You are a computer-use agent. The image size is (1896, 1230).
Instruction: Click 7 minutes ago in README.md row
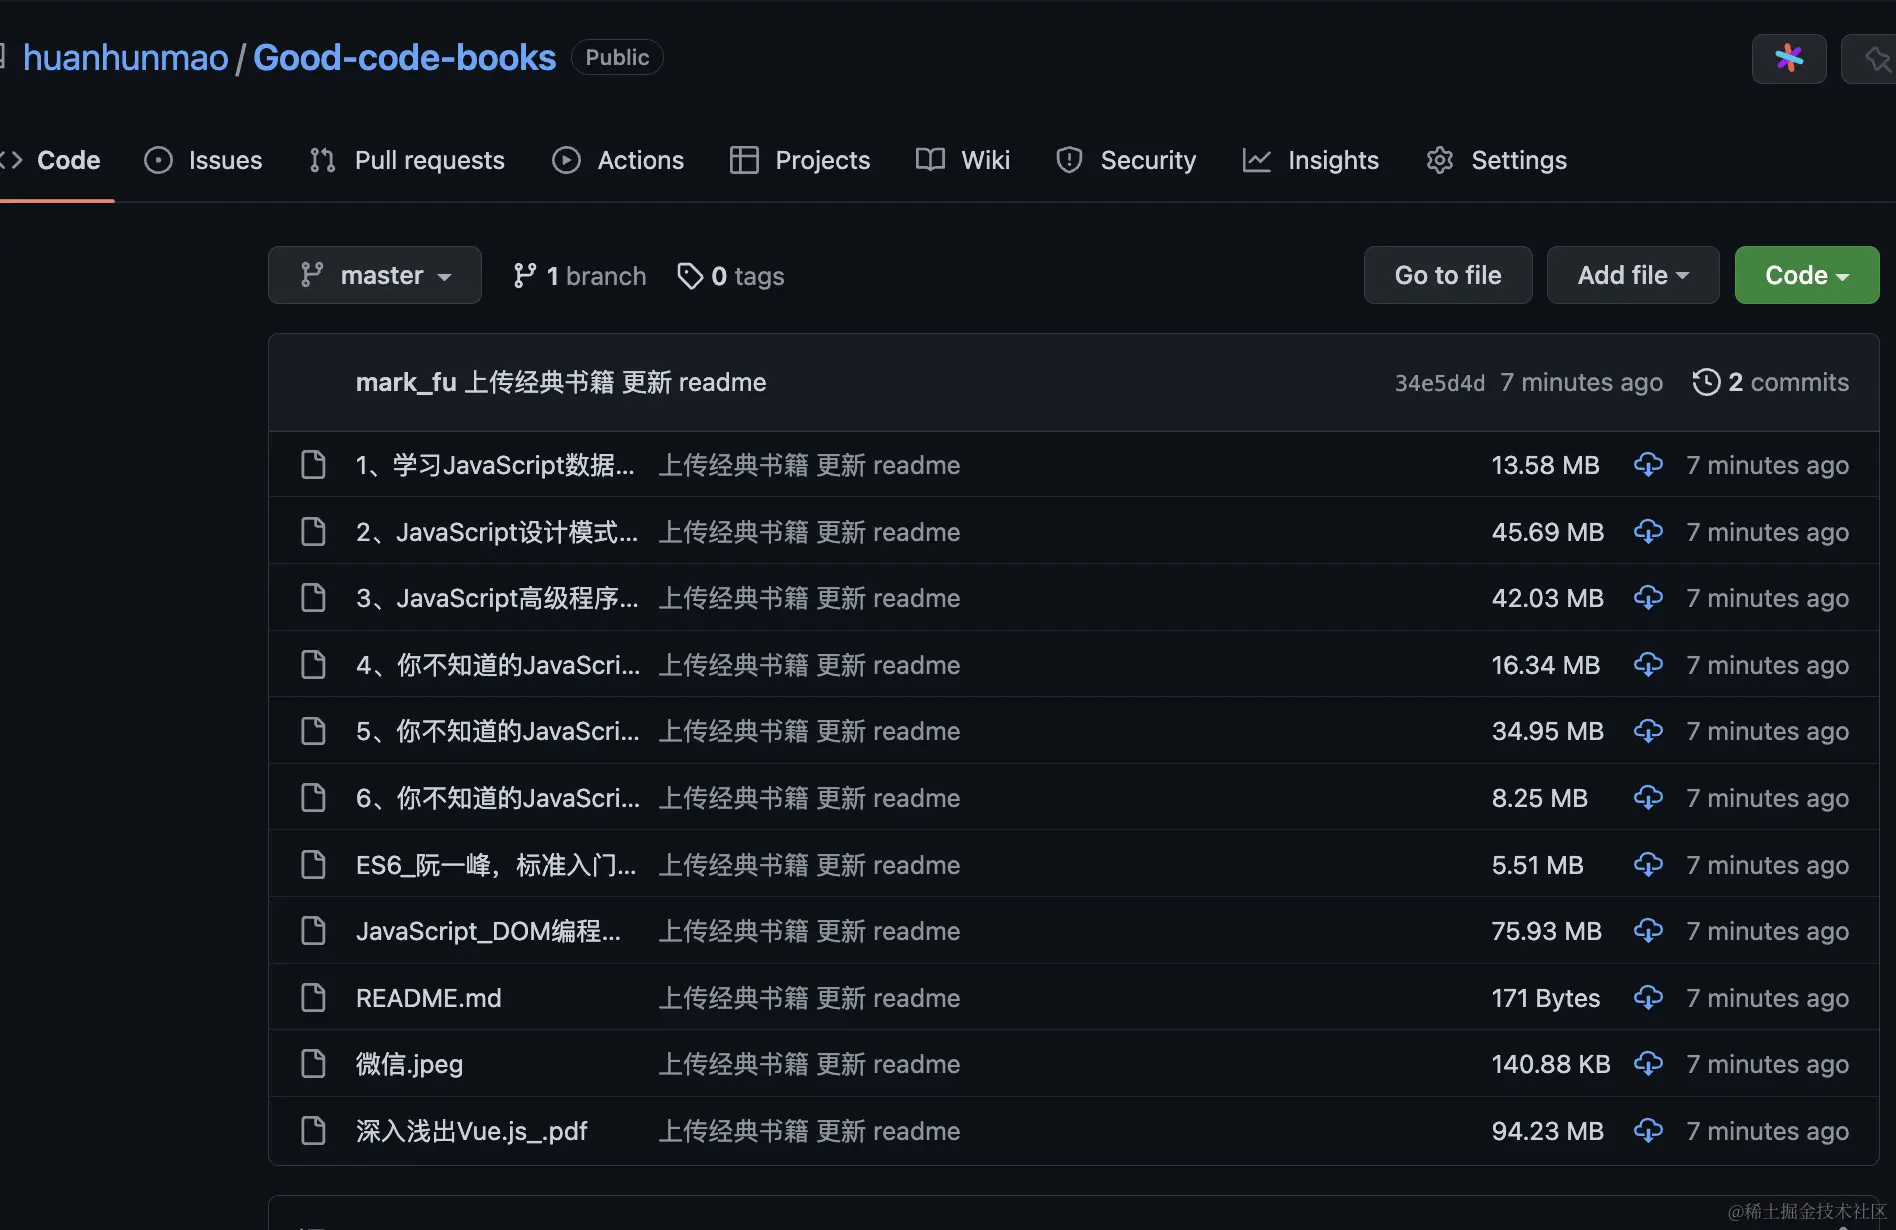click(x=1767, y=997)
